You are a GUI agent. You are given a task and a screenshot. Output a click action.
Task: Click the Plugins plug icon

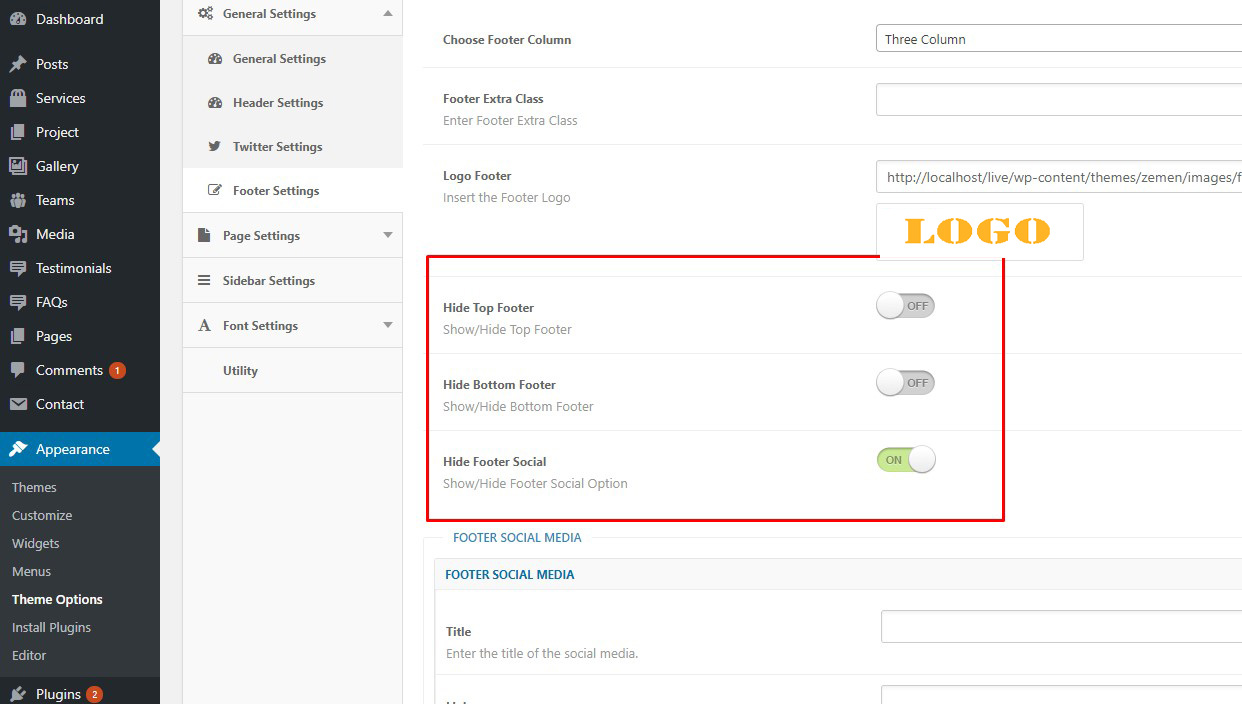click(18, 694)
